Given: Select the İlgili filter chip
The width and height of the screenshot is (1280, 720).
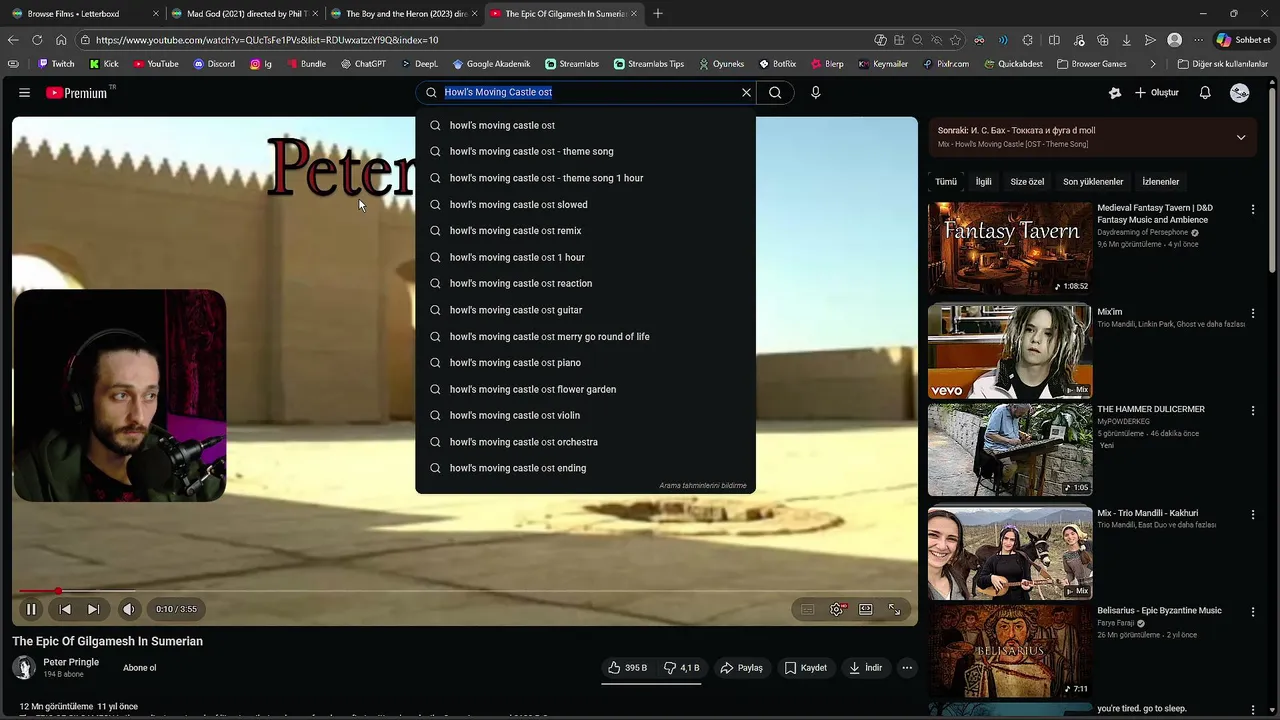Looking at the screenshot, I should [x=984, y=182].
